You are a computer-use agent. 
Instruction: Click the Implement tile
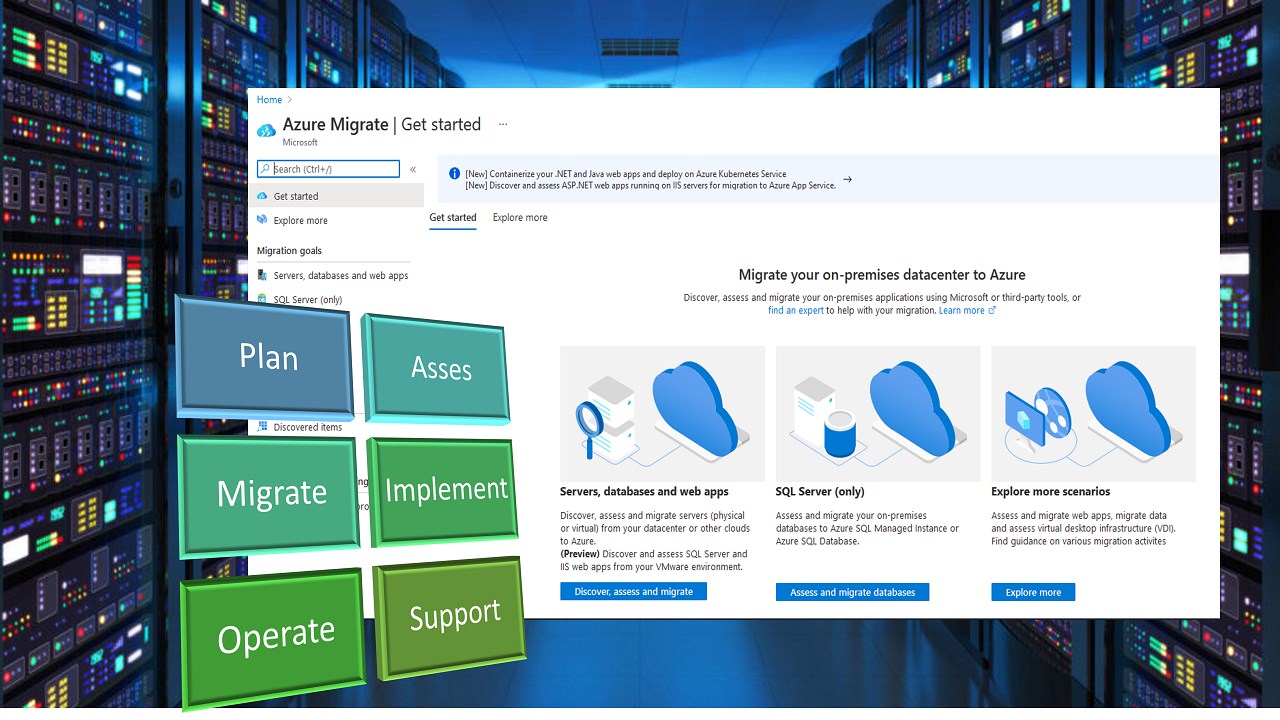(443, 490)
